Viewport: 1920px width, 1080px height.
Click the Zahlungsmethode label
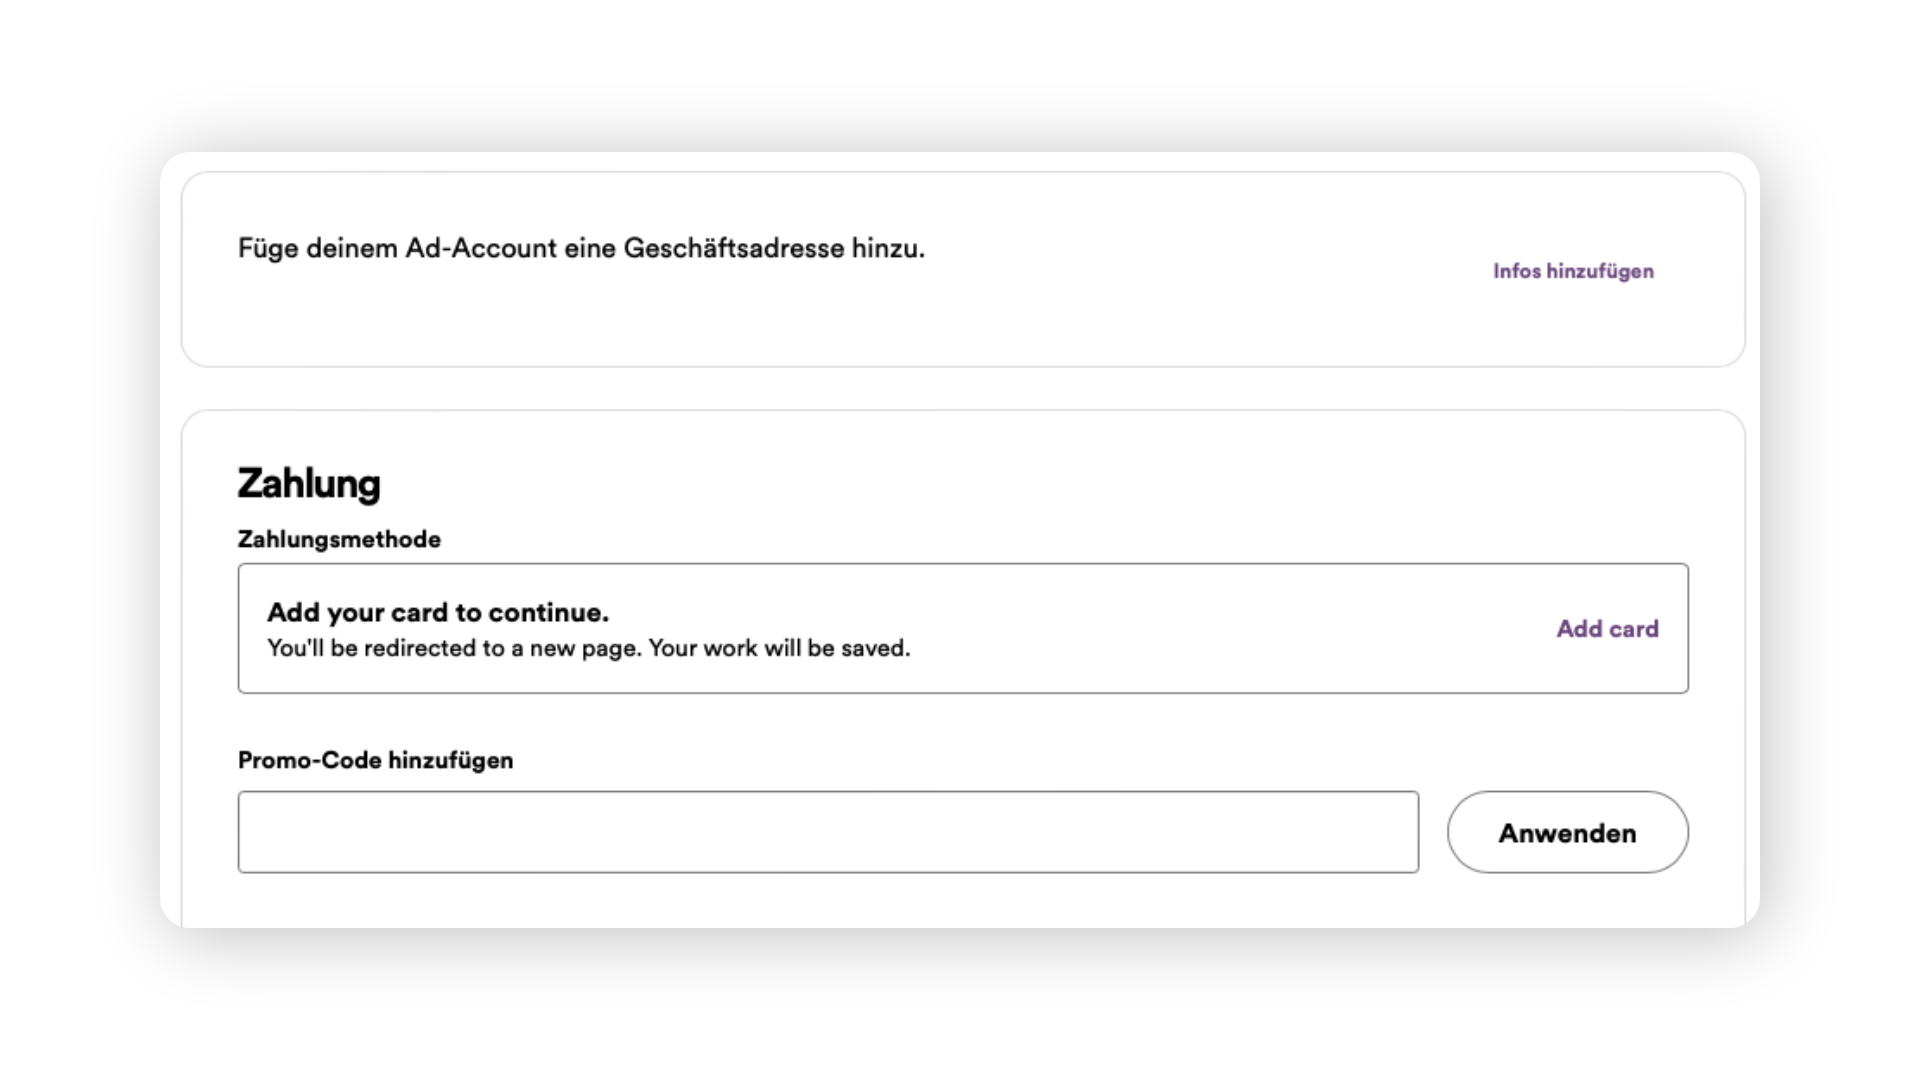[339, 539]
